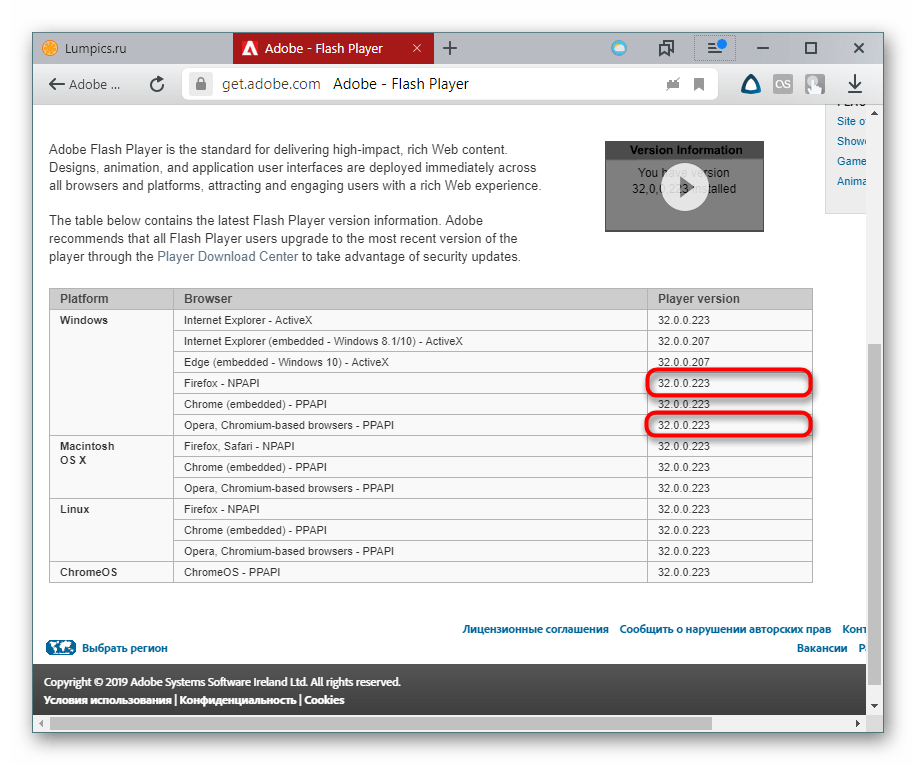Reload the page with the refresh icon
The image size is (916, 765).
[157, 85]
